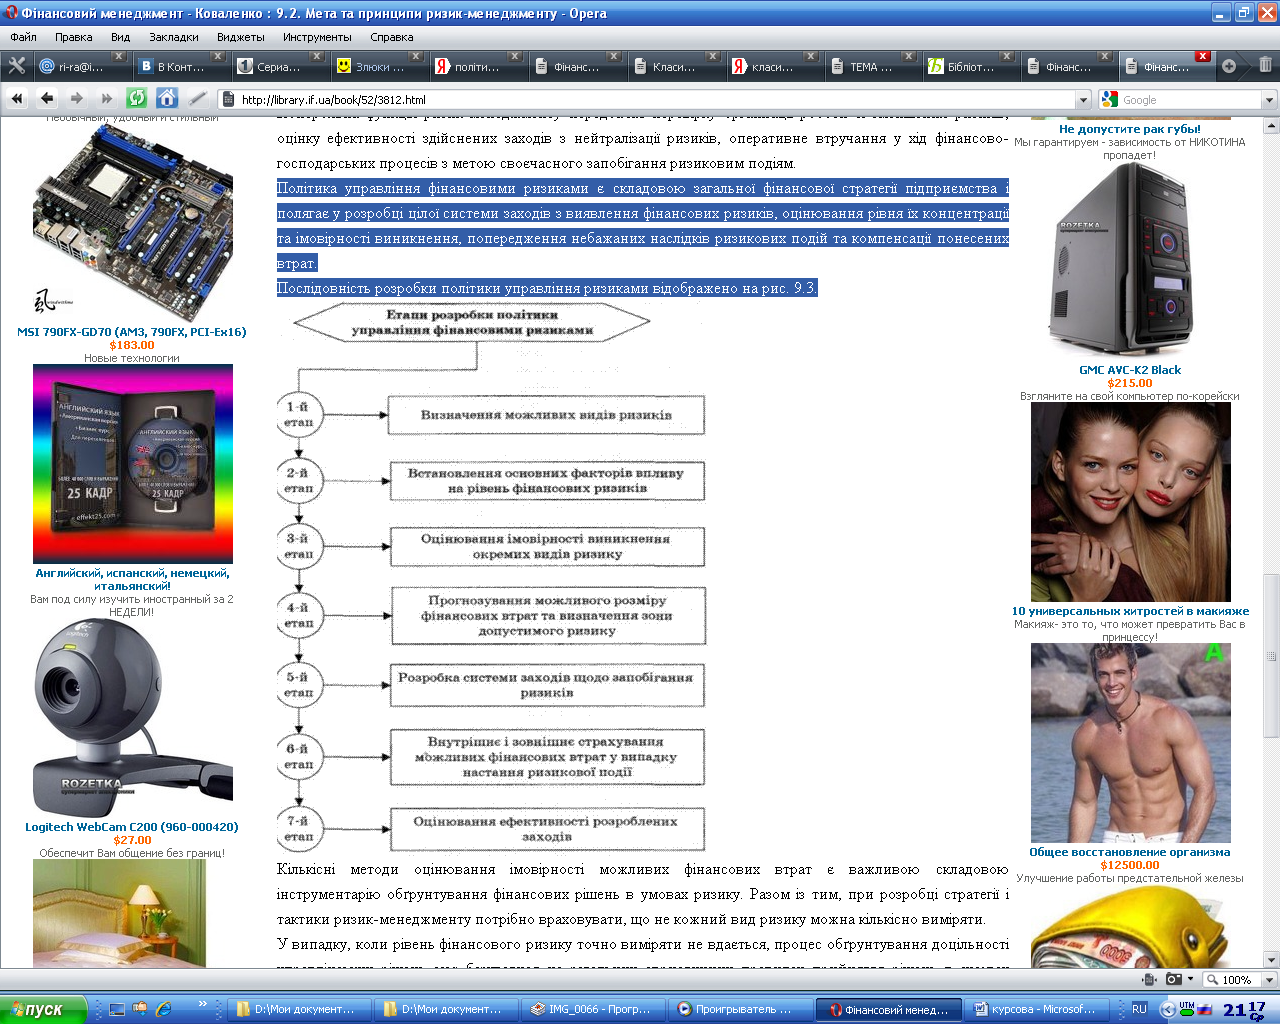
Task: Switch to the ri-ra@i... mail tab
Action: coord(80,67)
